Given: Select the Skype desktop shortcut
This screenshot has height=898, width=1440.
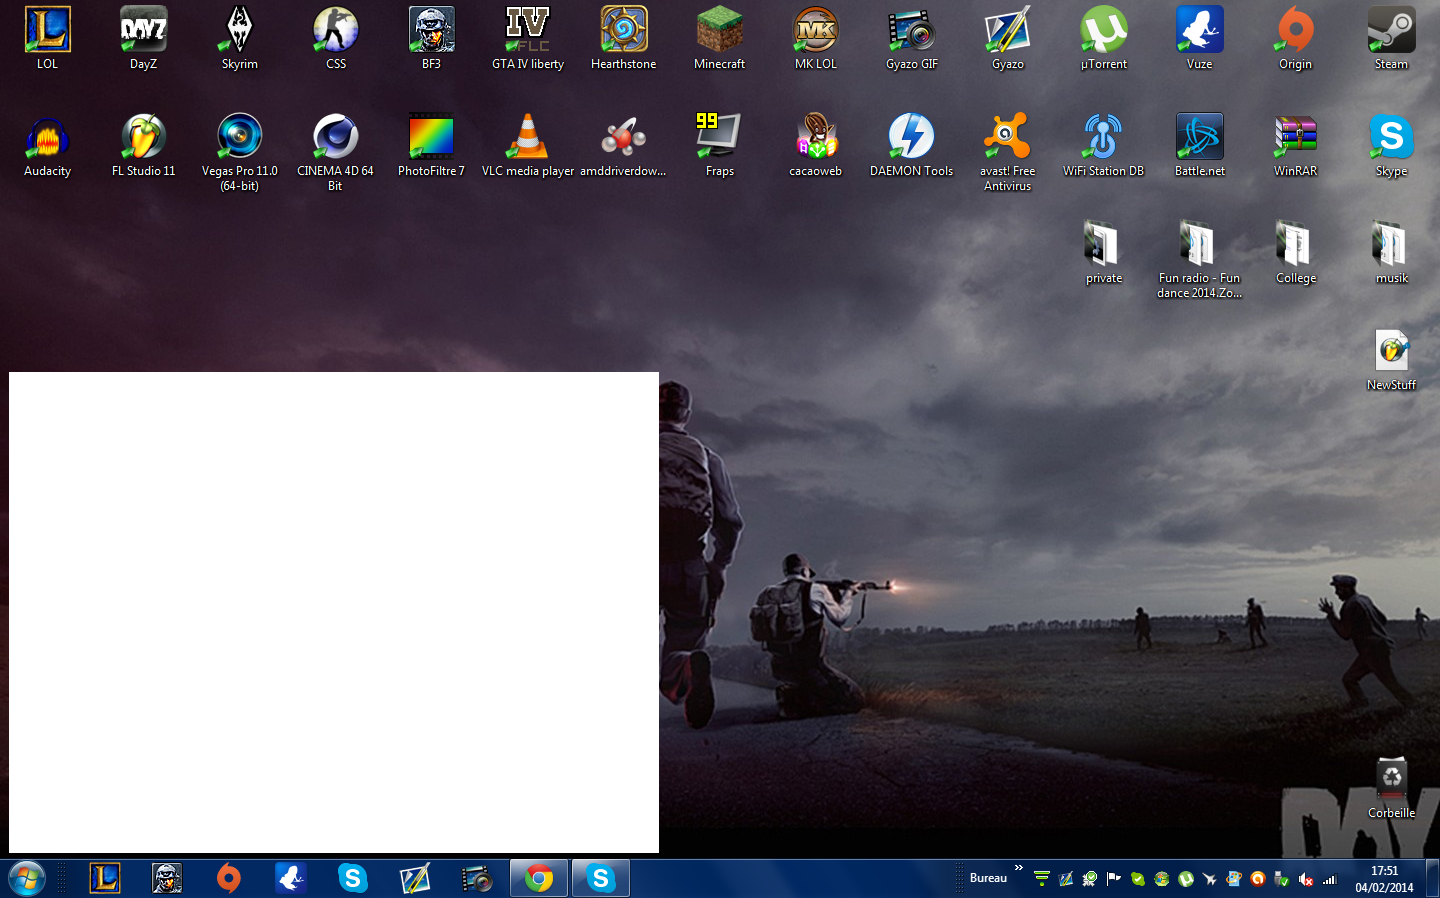Looking at the screenshot, I should tap(1392, 146).
